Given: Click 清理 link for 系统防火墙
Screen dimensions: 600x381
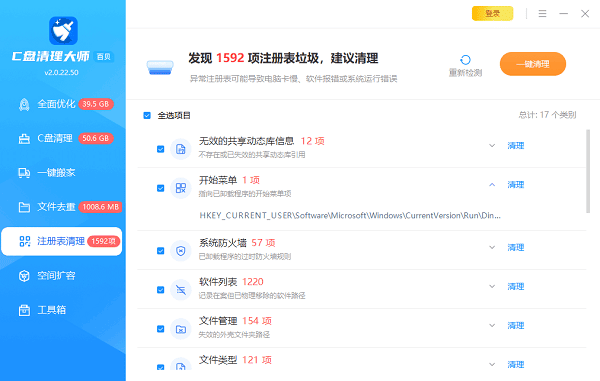Looking at the screenshot, I should [516, 247].
